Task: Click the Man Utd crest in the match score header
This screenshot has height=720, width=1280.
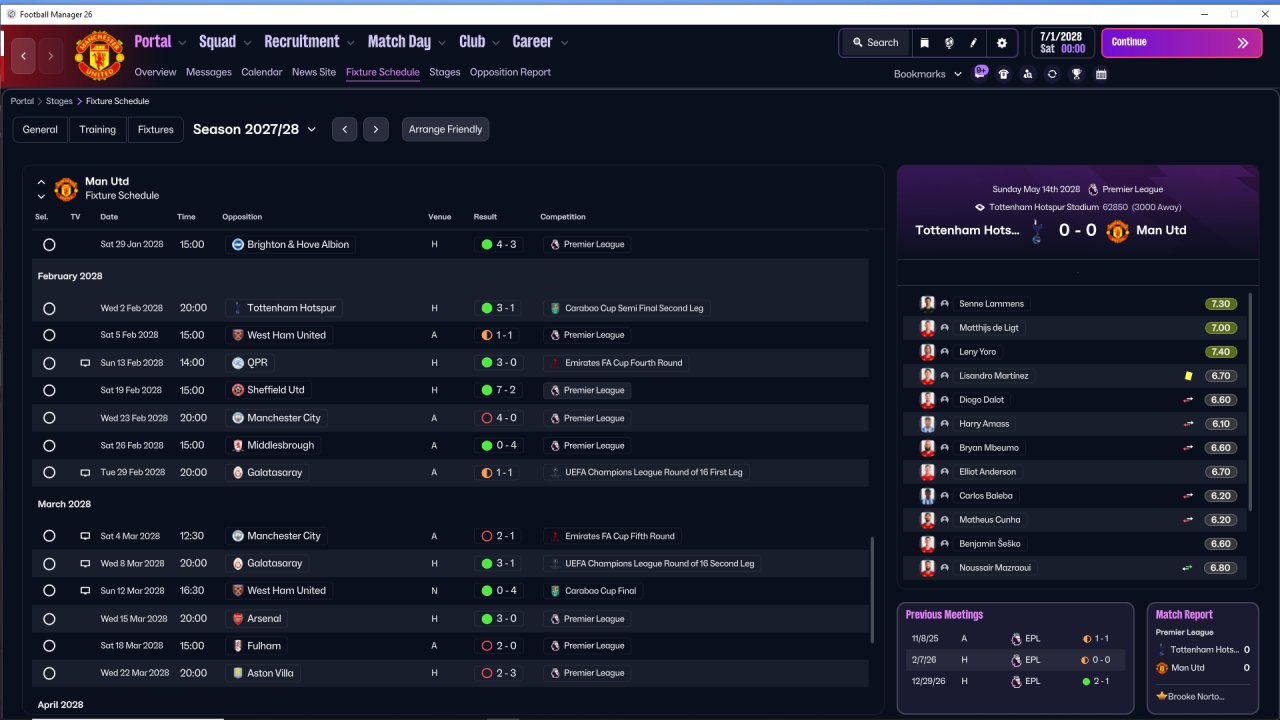Action: coord(1117,231)
